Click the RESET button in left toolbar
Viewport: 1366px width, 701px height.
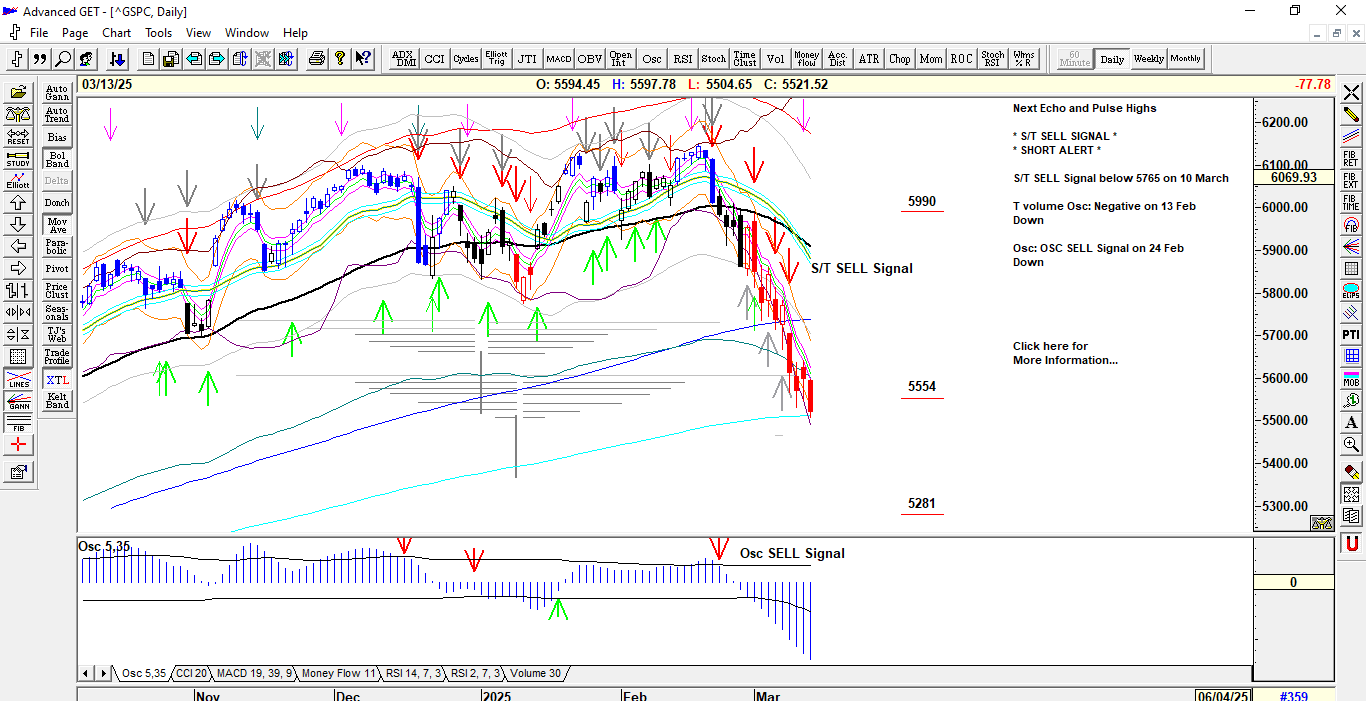tap(18, 136)
